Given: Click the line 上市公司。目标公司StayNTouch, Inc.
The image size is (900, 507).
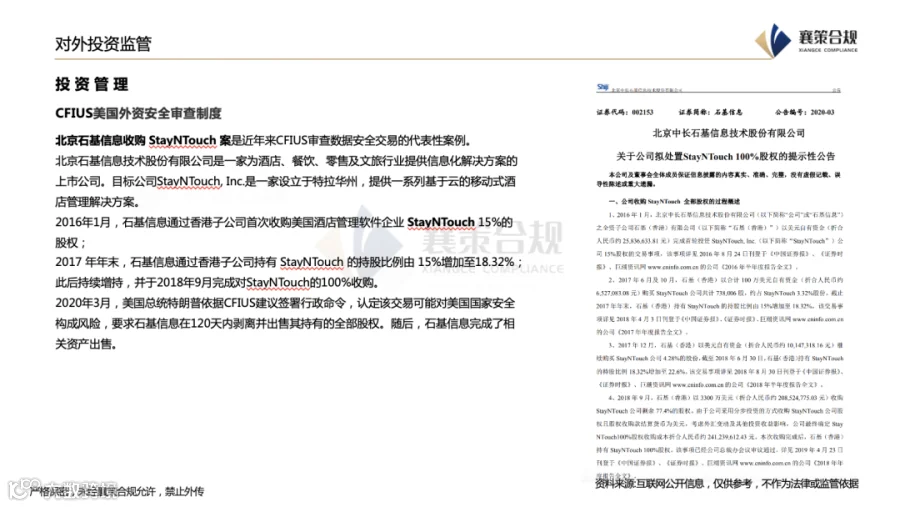Looking at the screenshot, I should click(285, 181).
